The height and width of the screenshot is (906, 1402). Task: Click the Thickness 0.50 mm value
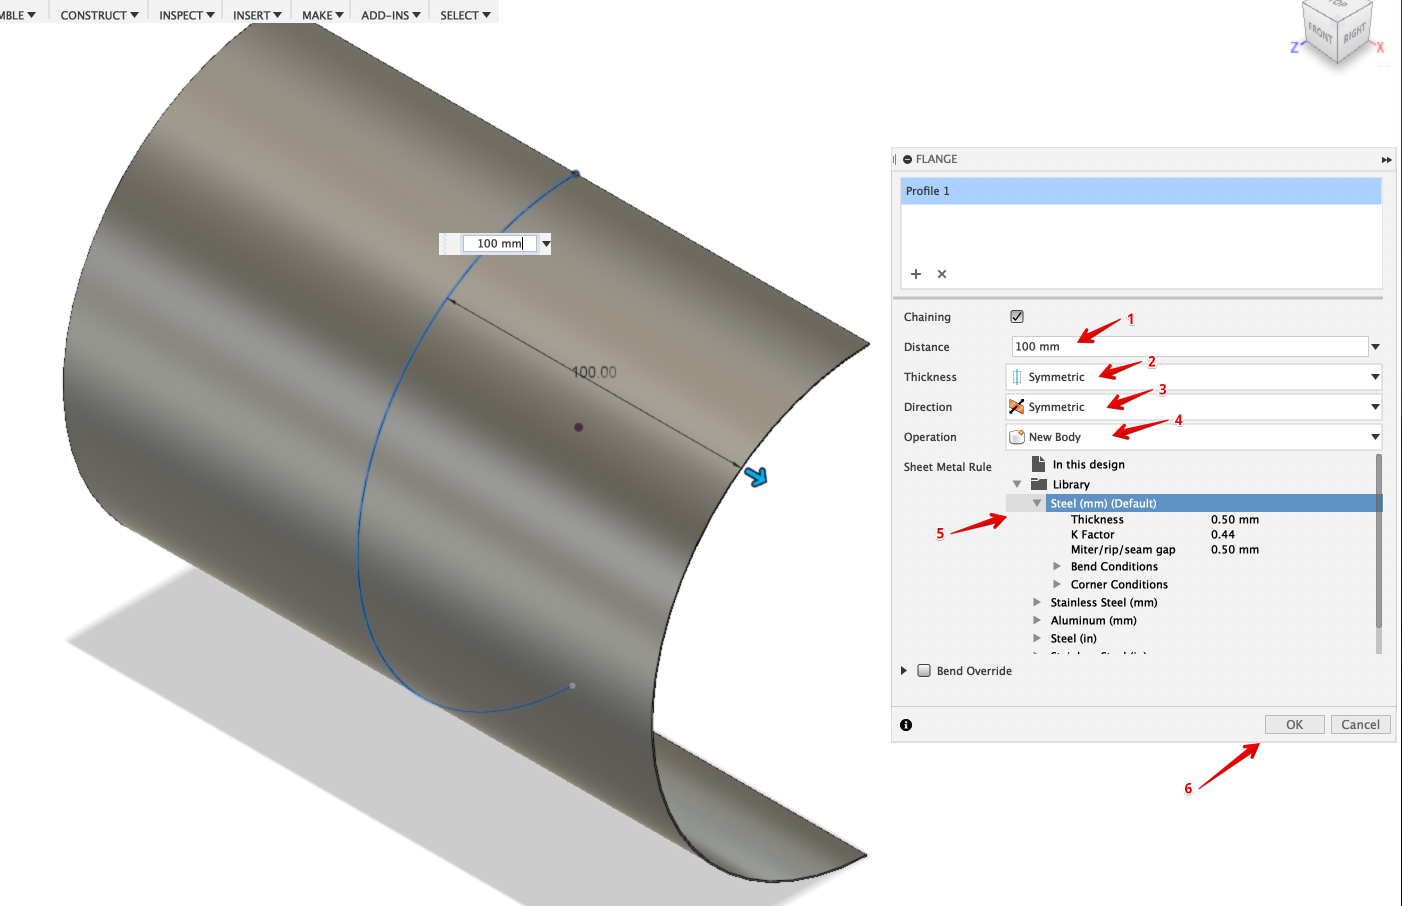click(1235, 520)
